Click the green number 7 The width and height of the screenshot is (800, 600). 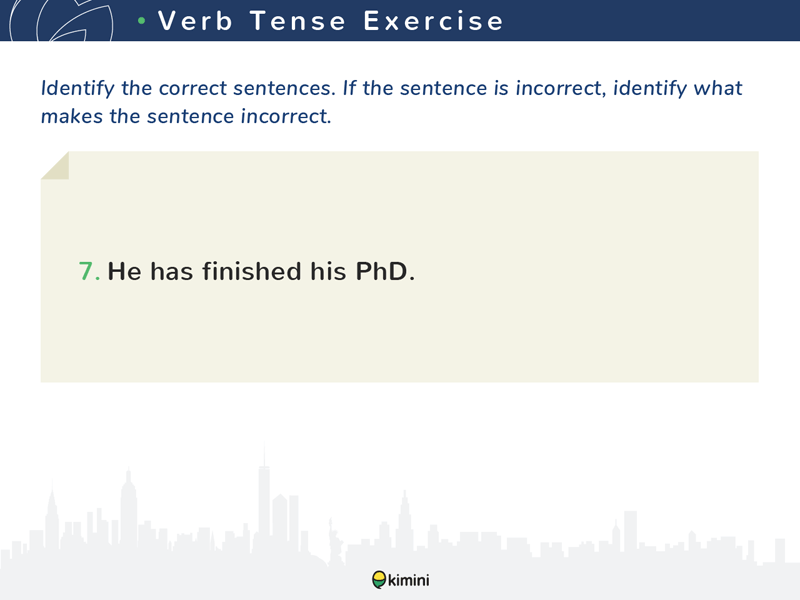(x=89, y=271)
